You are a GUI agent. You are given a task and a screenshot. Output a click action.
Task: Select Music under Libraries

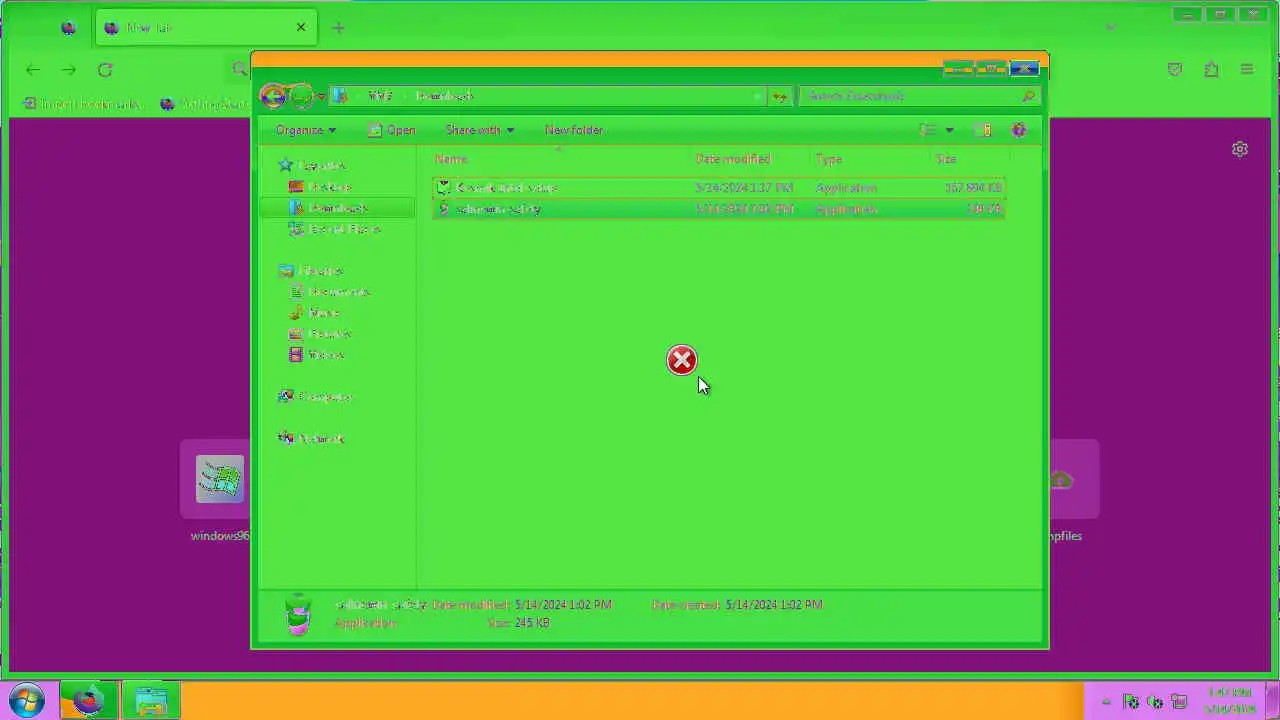click(x=323, y=313)
